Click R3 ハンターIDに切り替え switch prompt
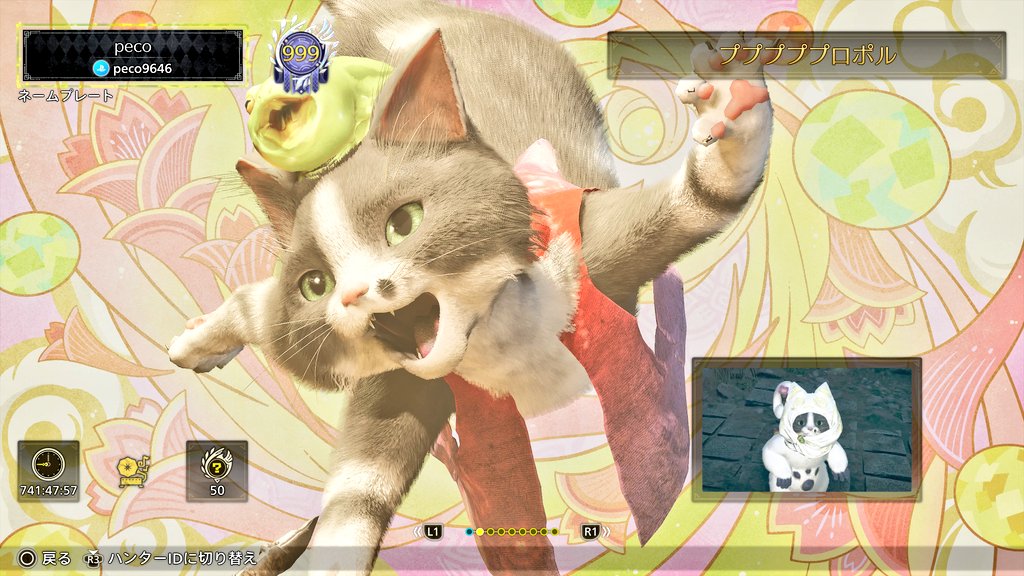 [172, 558]
